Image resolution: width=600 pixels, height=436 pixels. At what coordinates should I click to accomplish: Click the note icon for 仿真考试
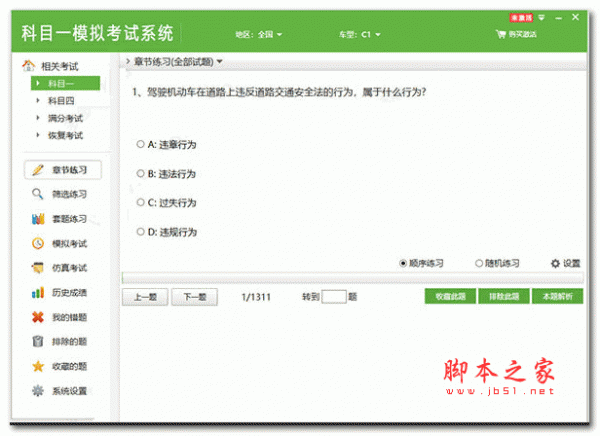pyautogui.click(x=38, y=268)
